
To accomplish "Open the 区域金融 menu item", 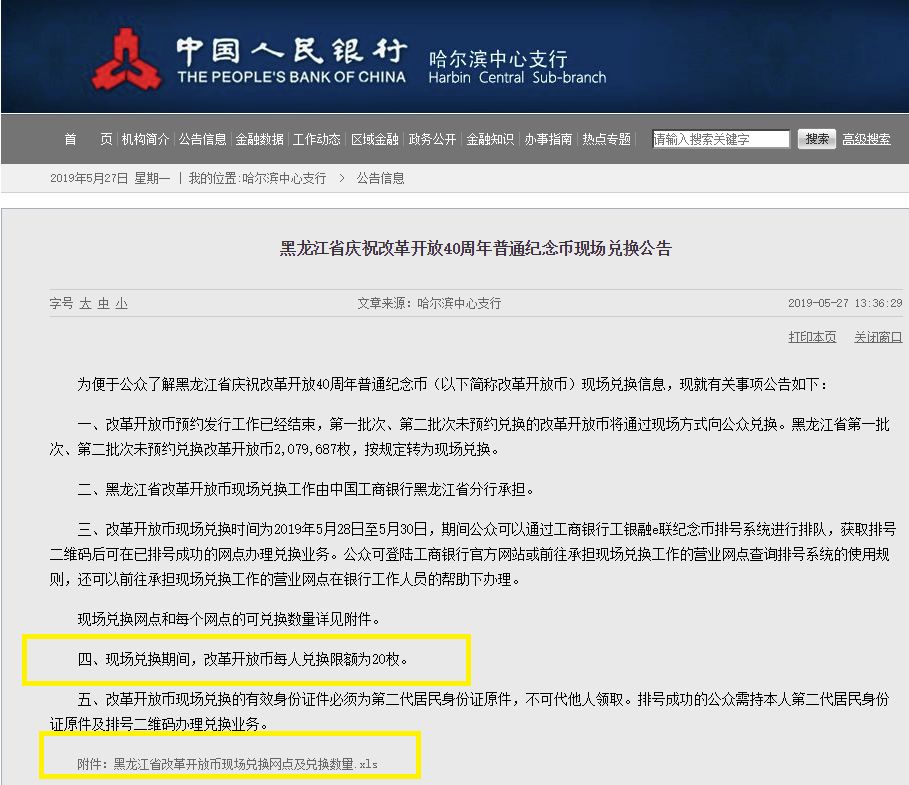I will (374, 139).
